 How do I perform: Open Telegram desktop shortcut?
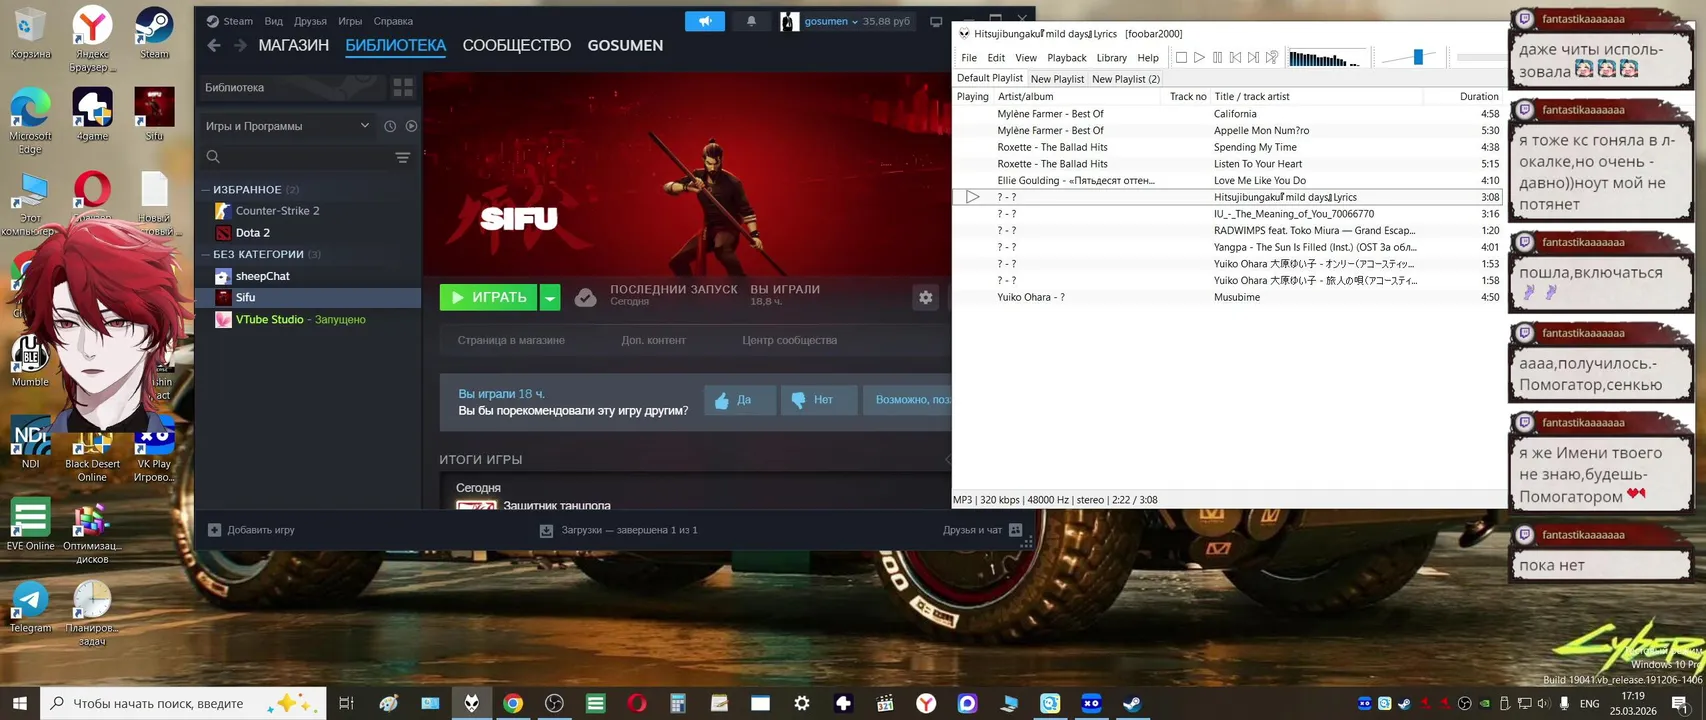(30, 608)
